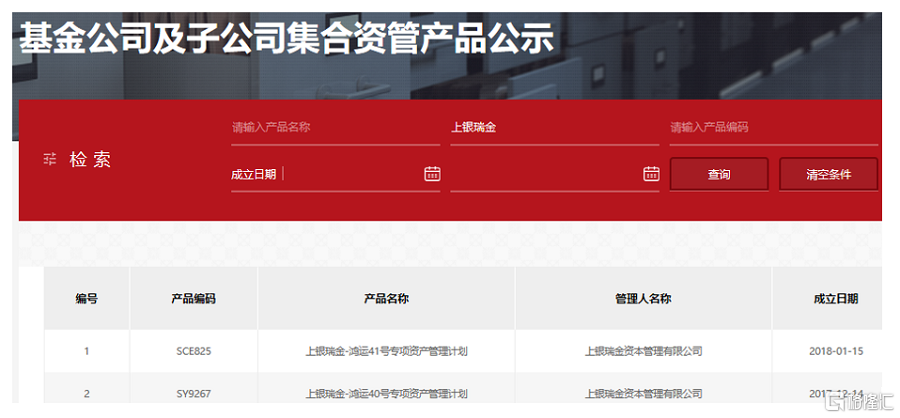Focus the 请输入产品名称 product name field
This screenshot has width=900, height=418.
(x=335, y=127)
